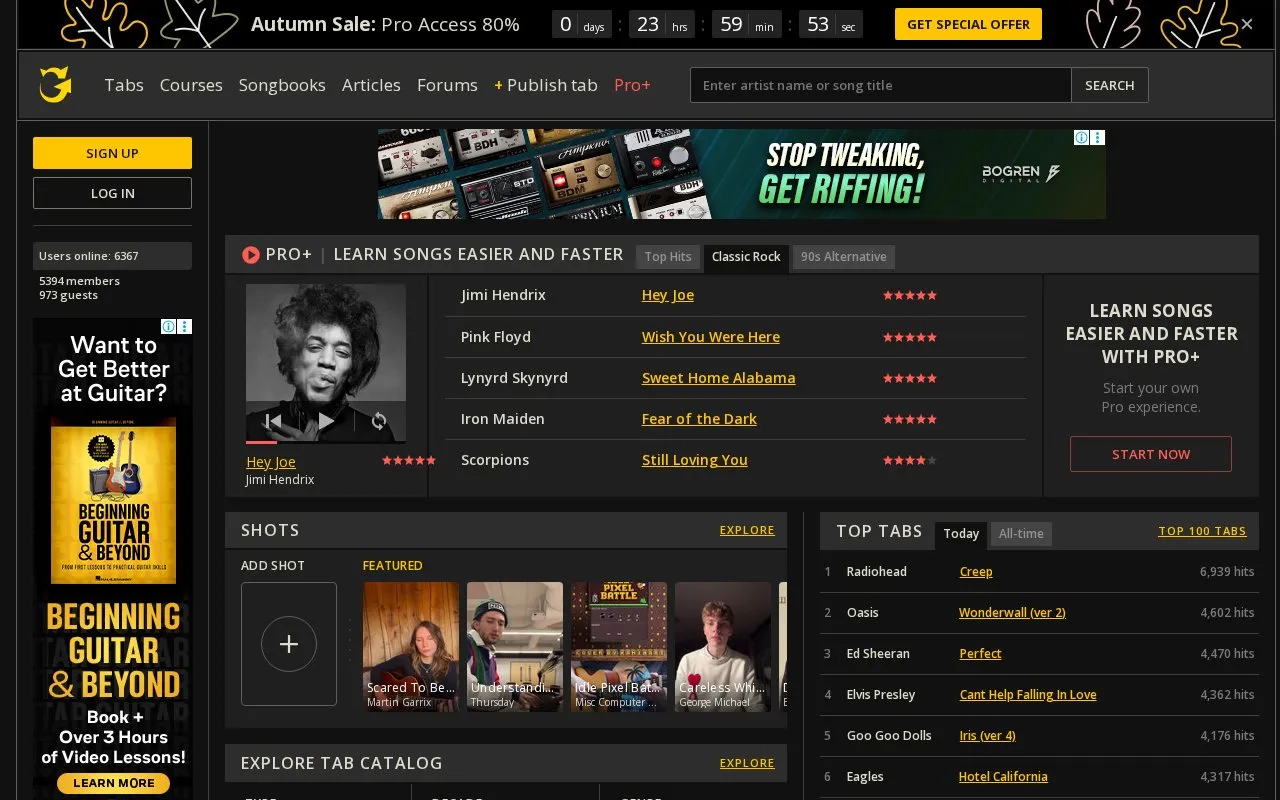
Task: Click the SIGN UP button
Action: 112,153
